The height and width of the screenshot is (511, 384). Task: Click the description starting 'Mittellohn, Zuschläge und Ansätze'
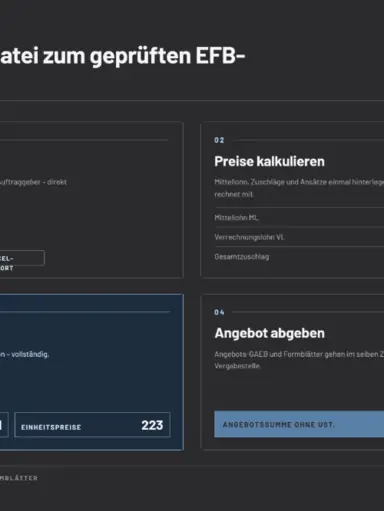299,188
